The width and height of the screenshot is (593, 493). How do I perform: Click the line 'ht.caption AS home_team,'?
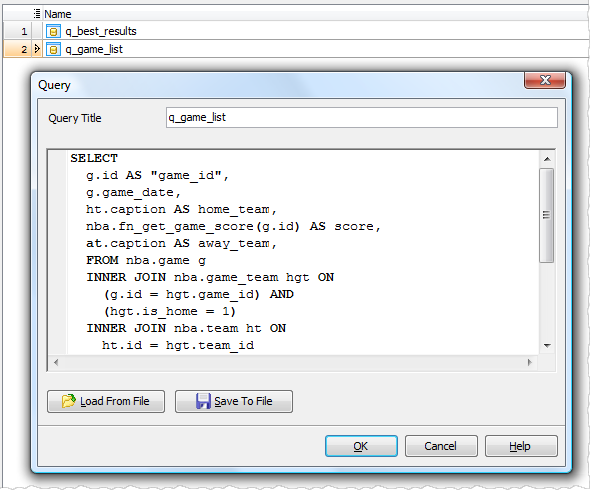(x=182, y=209)
